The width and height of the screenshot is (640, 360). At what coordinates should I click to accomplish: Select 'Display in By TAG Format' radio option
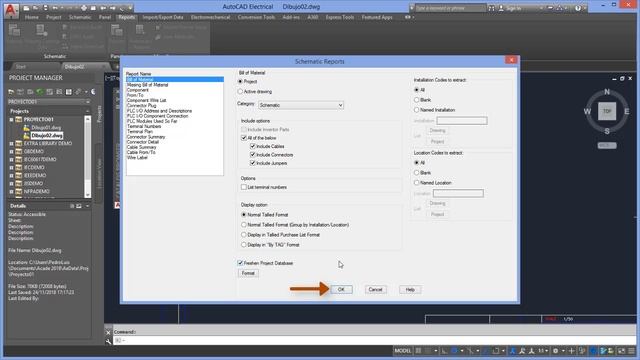[x=244, y=245]
